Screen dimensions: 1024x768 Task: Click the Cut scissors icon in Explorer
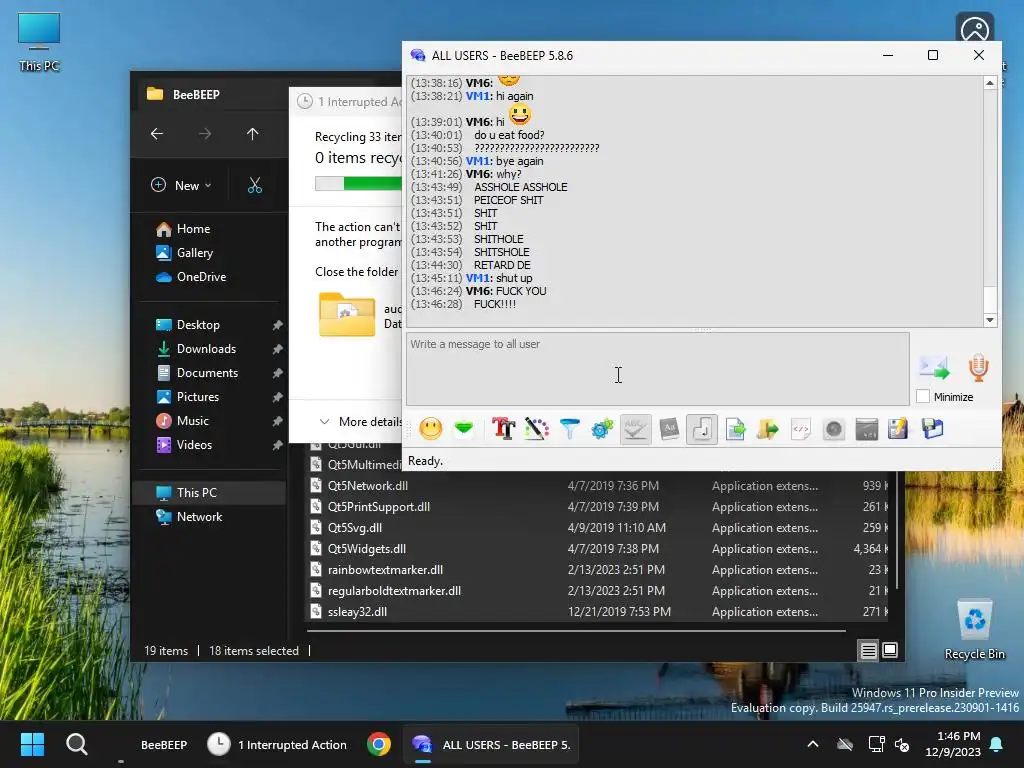tap(255, 185)
